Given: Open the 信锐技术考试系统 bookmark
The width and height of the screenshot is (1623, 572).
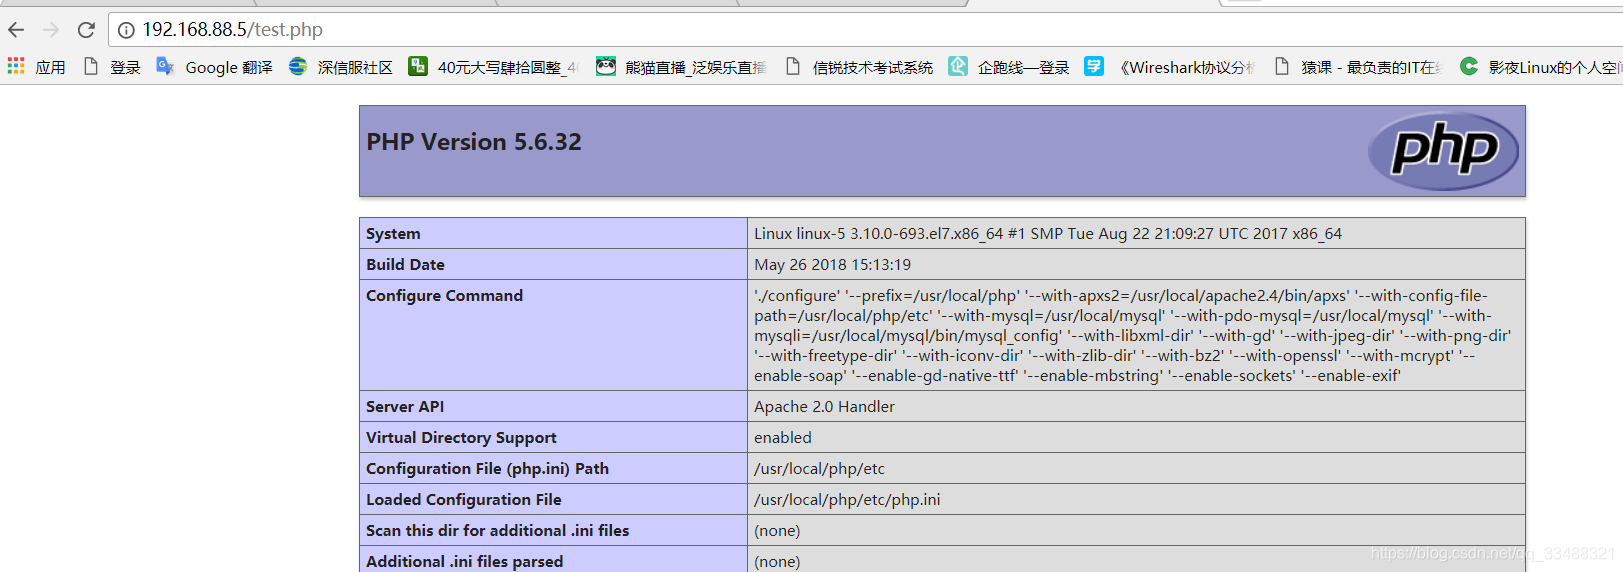Looking at the screenshot, I should [859, 67].
